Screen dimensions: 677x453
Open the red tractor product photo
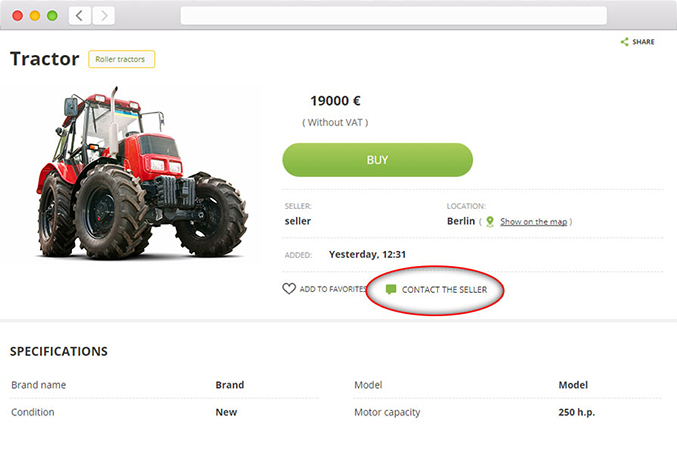pos(141,175)
